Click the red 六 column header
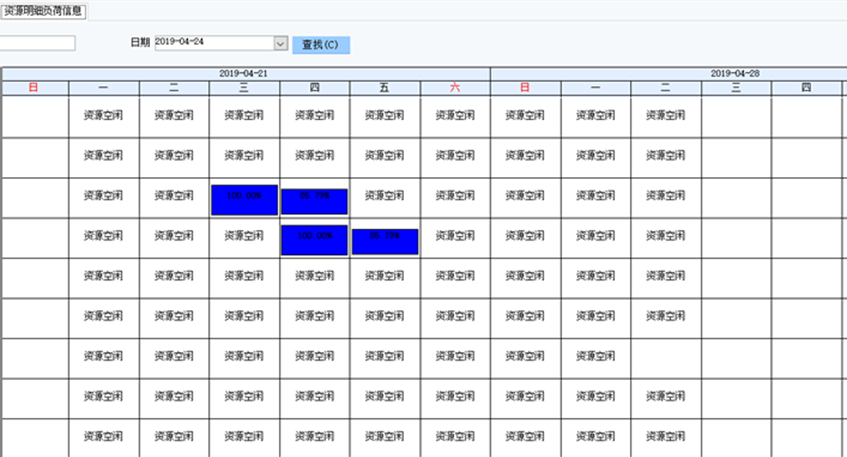Viewport: 847px width, 457px height. (455, 88)
